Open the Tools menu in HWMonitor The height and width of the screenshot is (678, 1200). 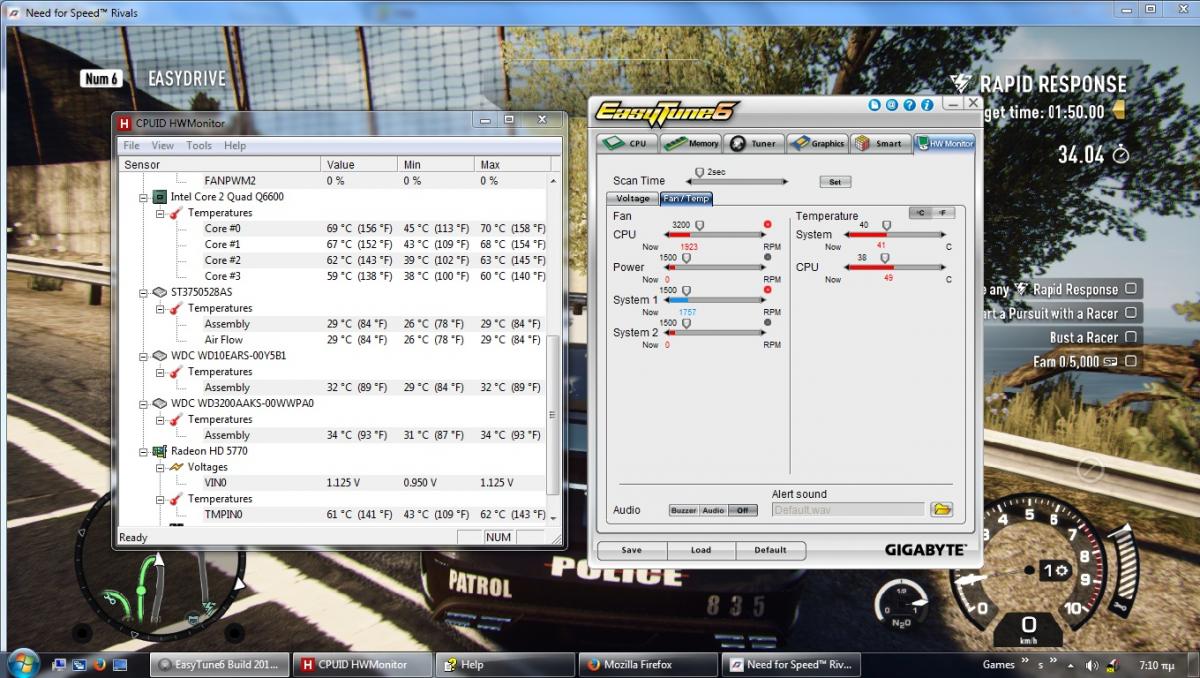coord(199,146)
